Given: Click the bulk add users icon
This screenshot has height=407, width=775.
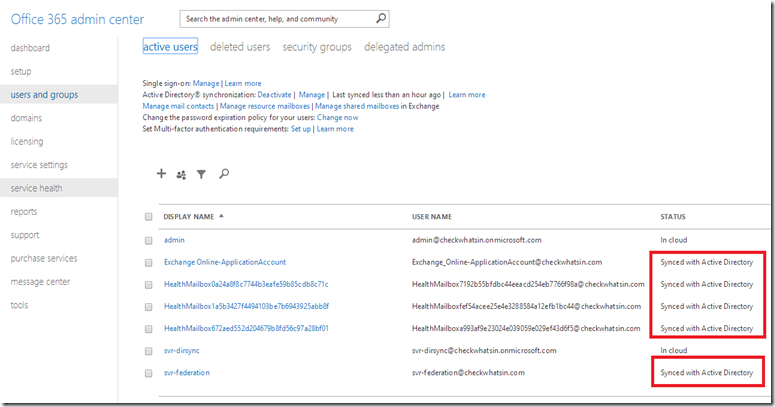Looking at the screenshot, I should [x=181, y=175].
